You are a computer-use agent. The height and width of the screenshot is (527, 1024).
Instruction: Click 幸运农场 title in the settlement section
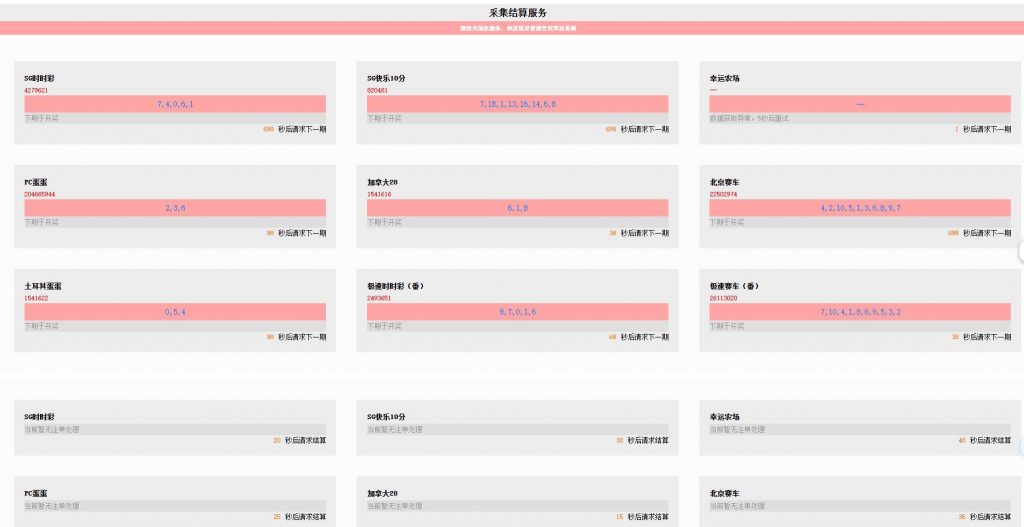[x=725, y=416]
